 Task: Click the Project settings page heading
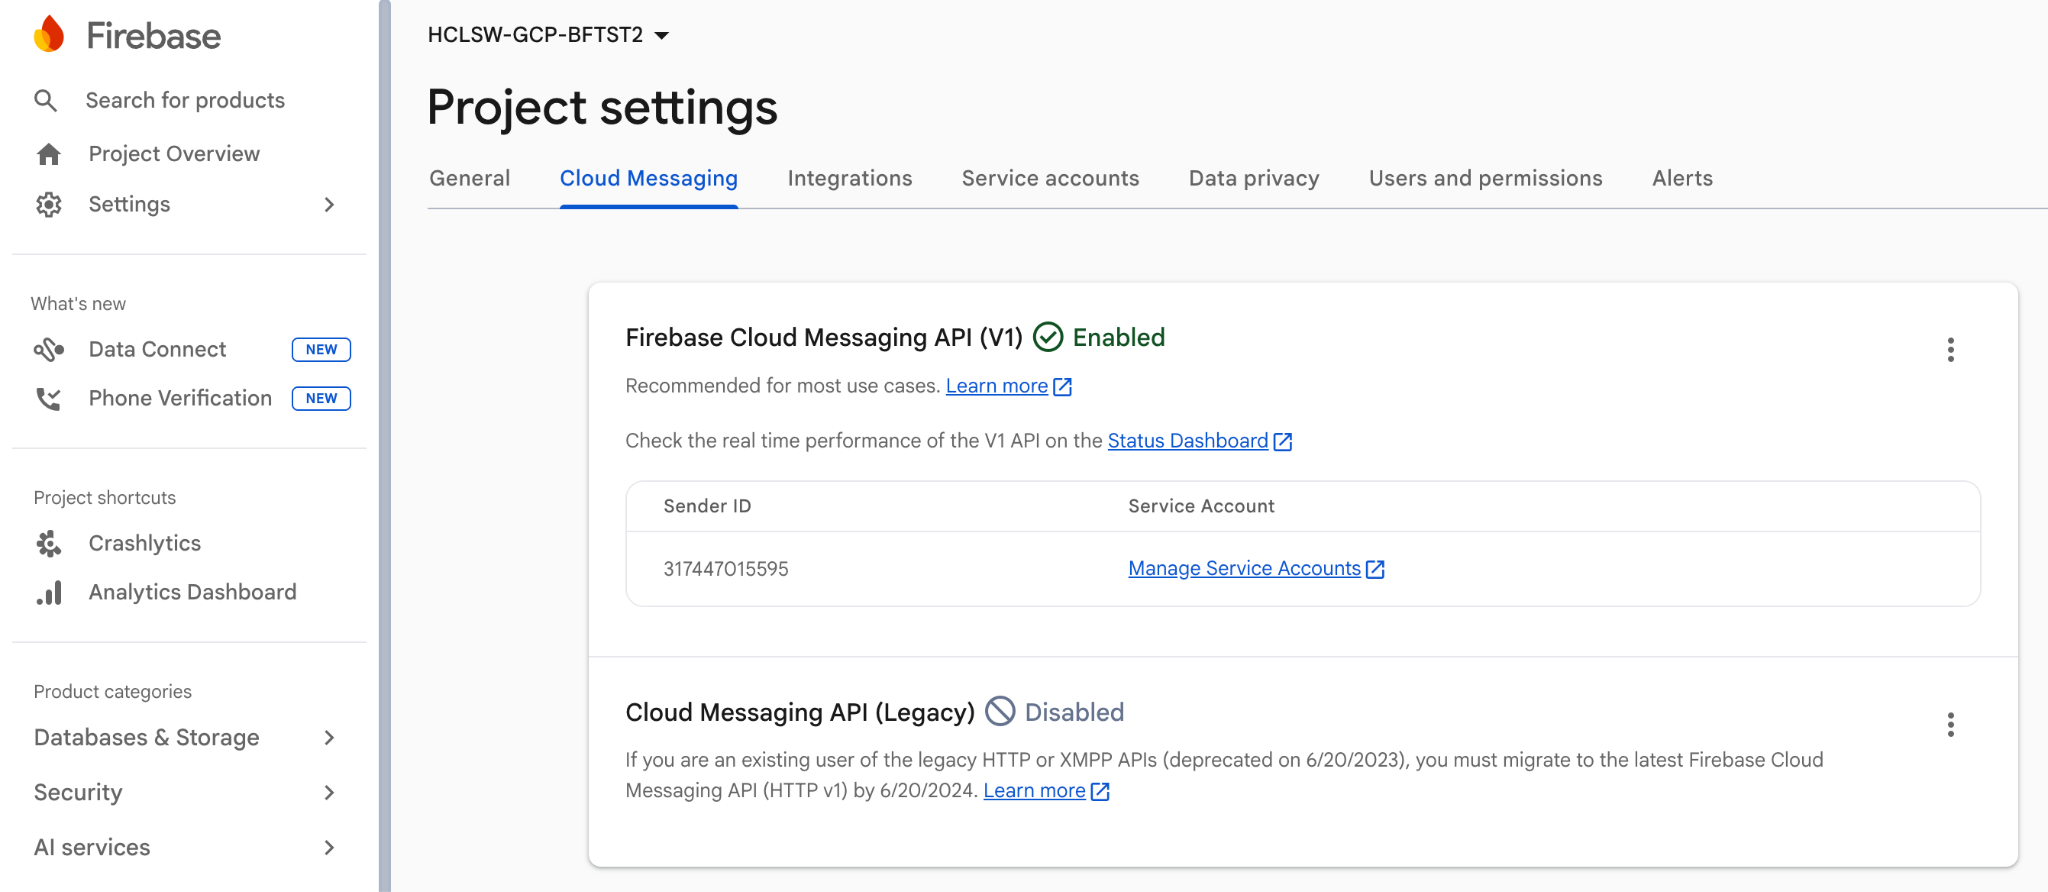tap(602, 108)
